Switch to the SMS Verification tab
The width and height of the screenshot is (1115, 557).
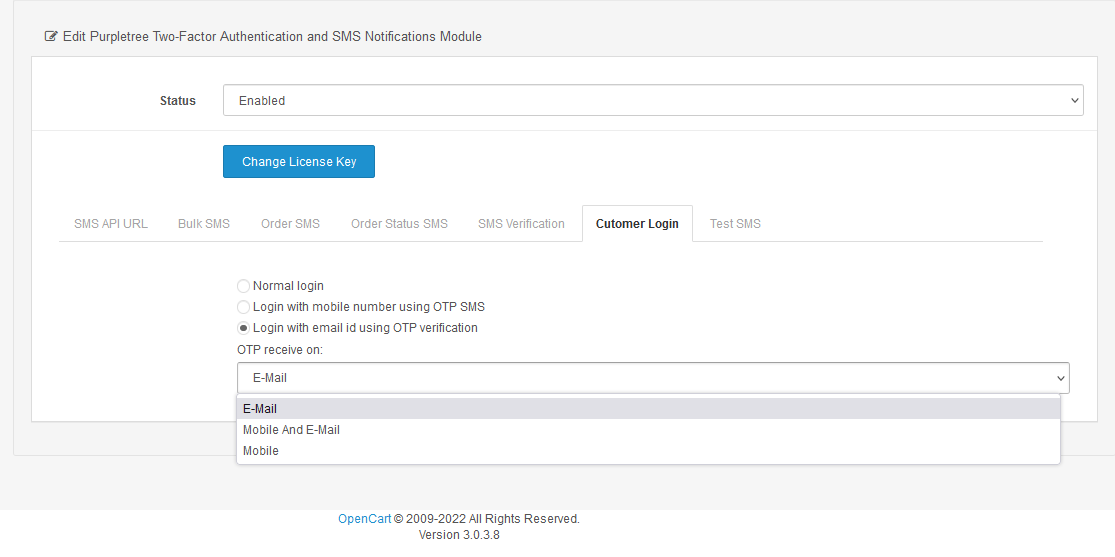(x=521, y=223)
